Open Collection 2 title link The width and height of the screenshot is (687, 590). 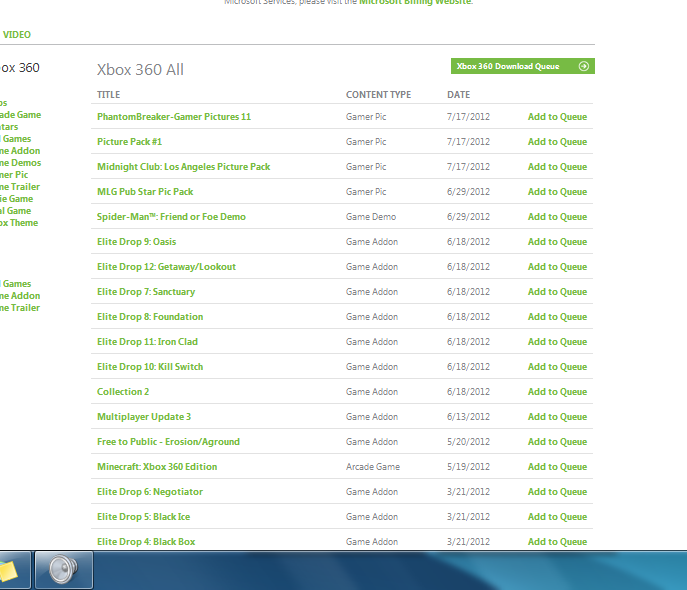pyautogui.click(x=123, y=391)
